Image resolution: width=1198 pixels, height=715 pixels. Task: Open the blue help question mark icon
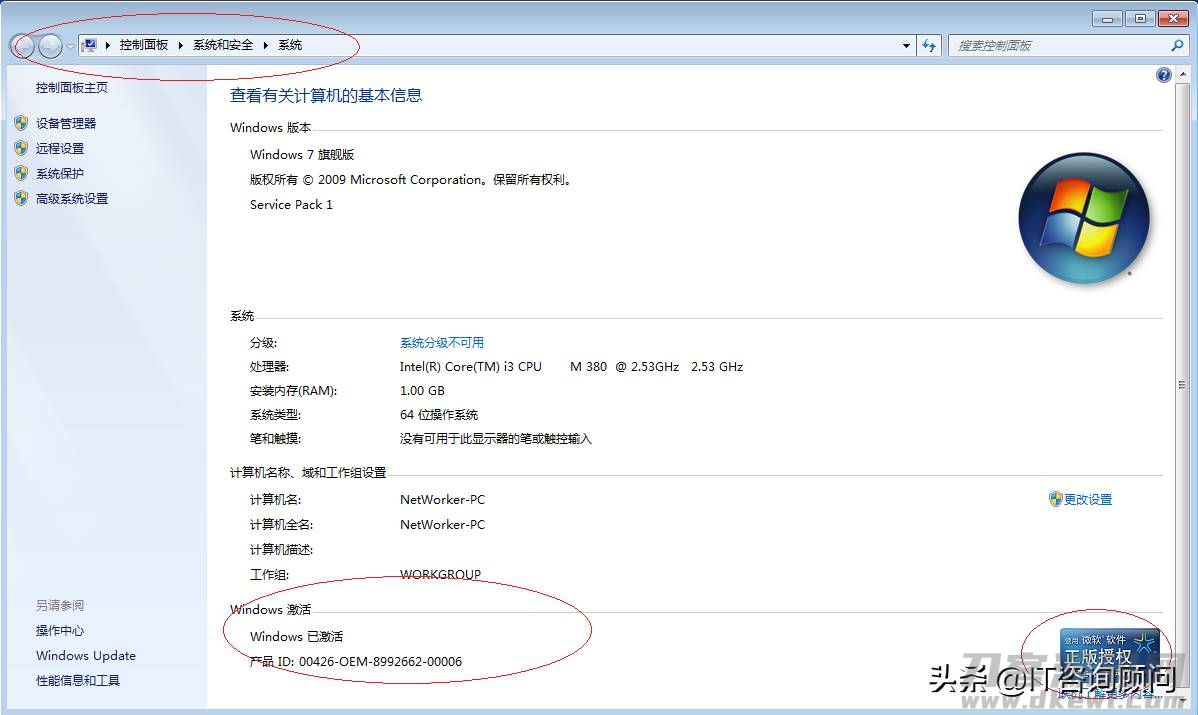[x=1163, y=75]
